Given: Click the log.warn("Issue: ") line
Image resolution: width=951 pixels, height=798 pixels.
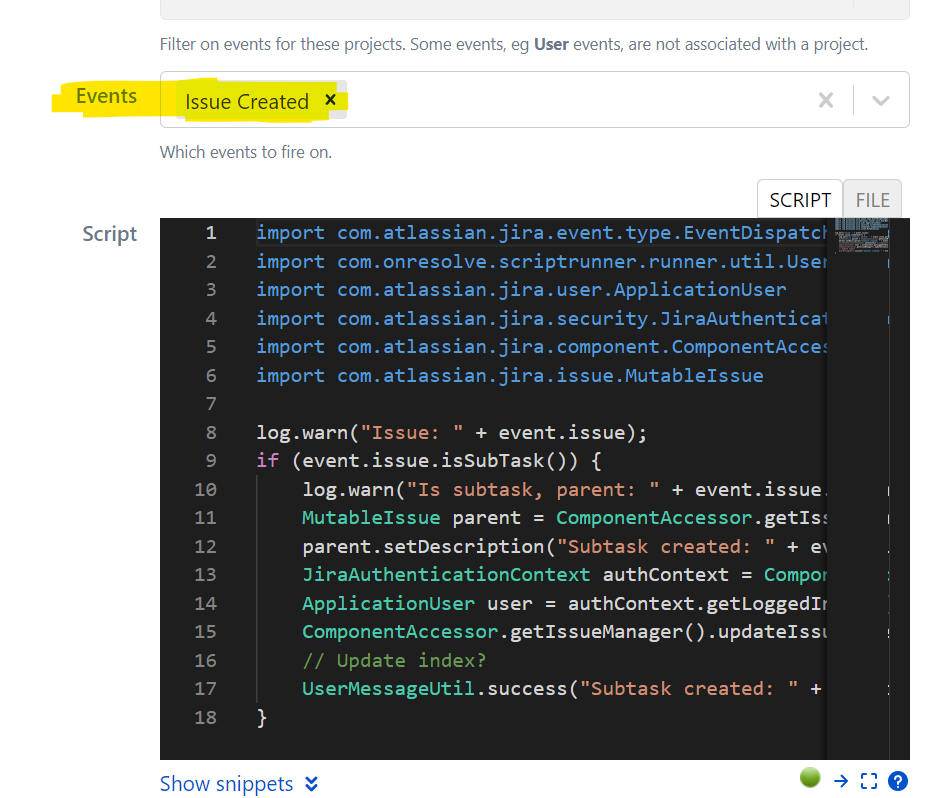Looking at the screenshot, I should coord(452,432).
